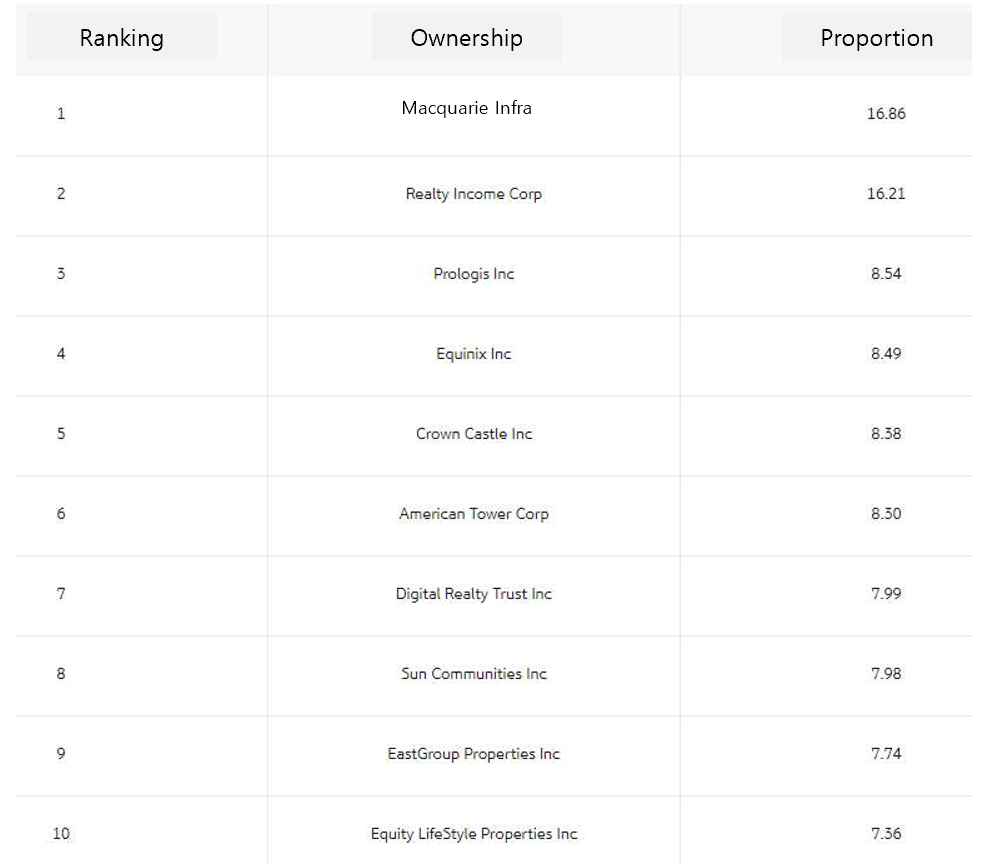
Task: Click the 16.86 proportion value
Action: coord(886,114)
